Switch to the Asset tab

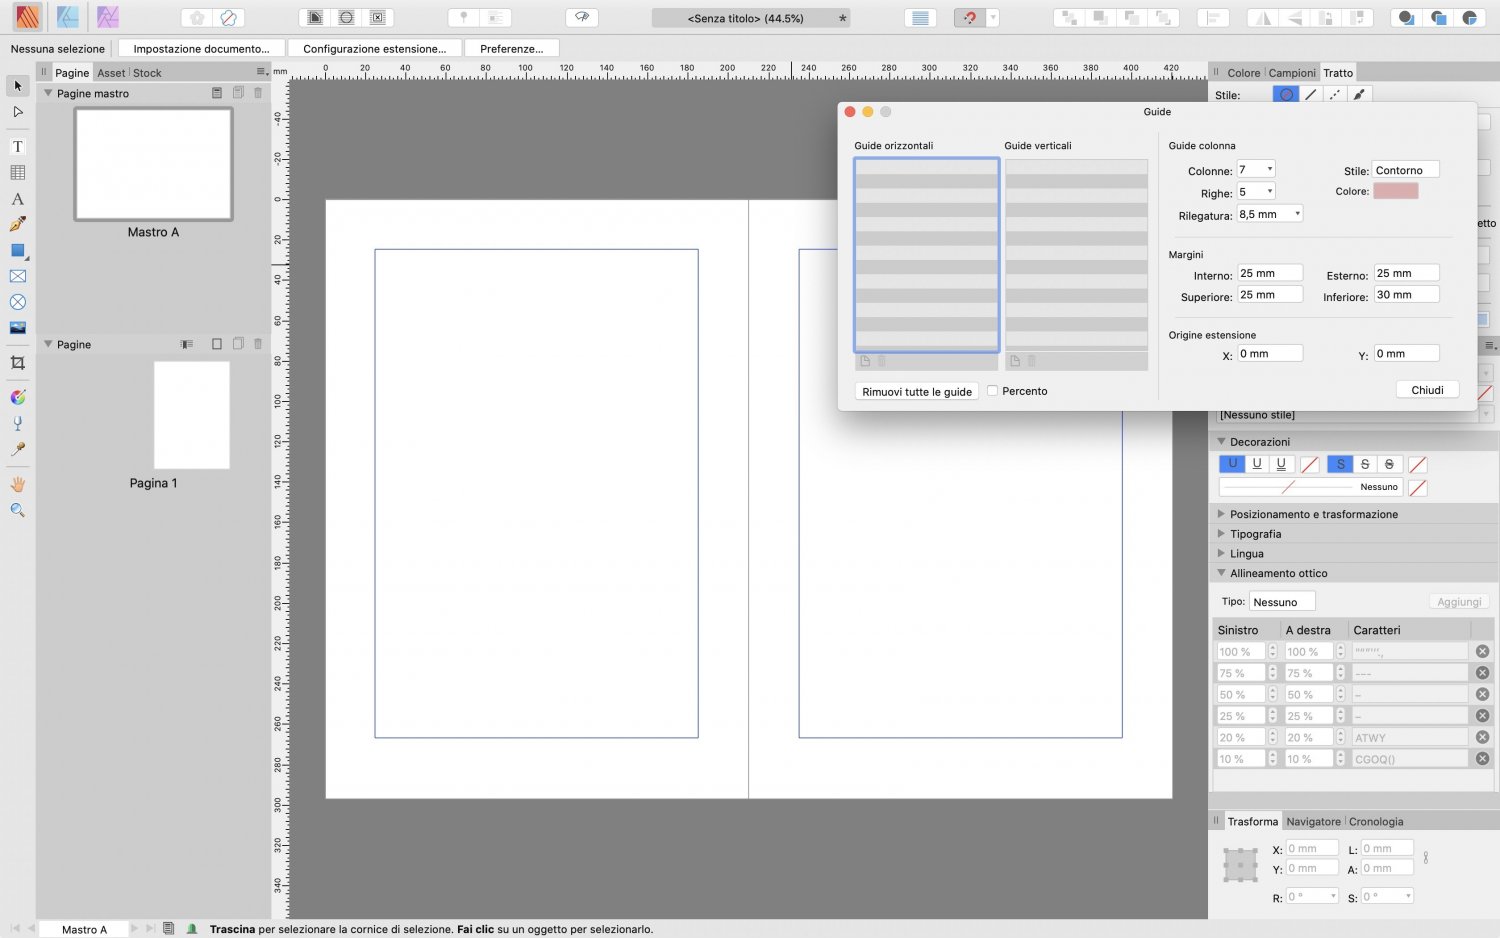coord(111,73)
